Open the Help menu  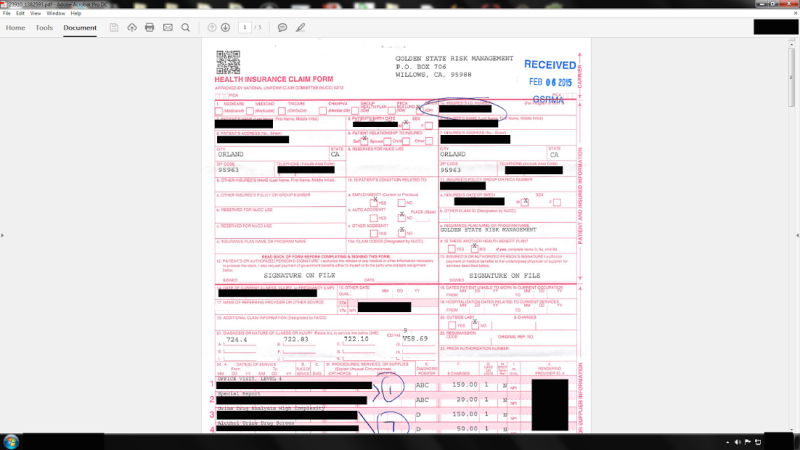74,13
